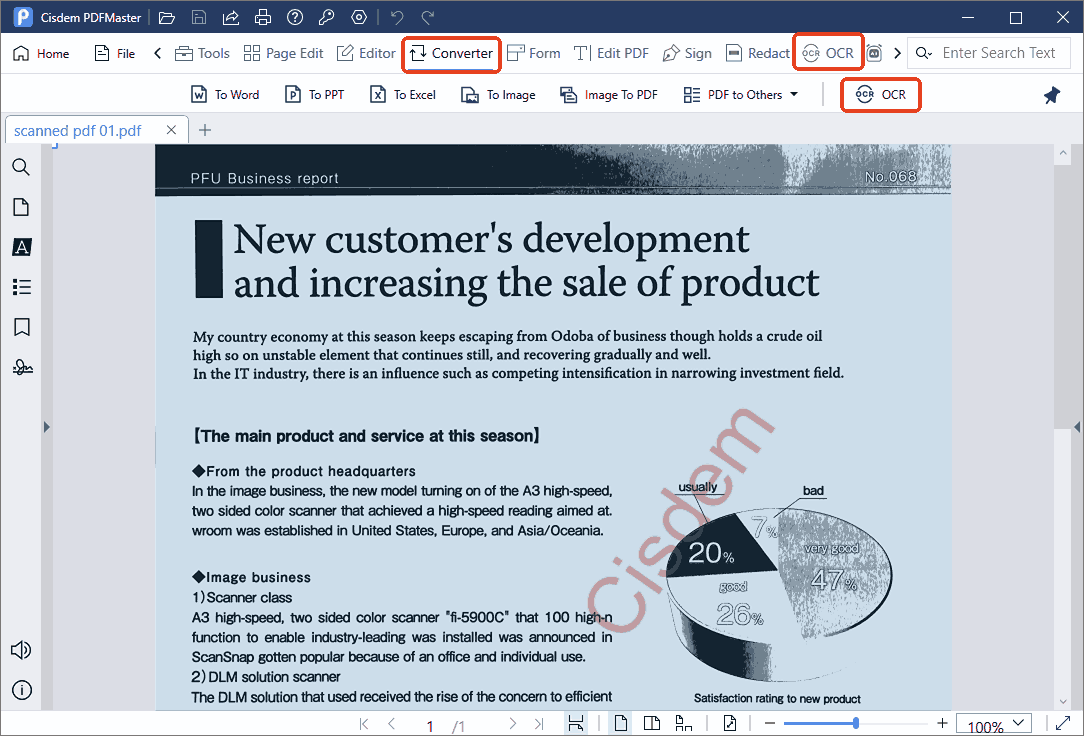This screenshot has width=1084, height=736.
Task: Click the AI robot icon next to OCR
Action: (875, 53)
